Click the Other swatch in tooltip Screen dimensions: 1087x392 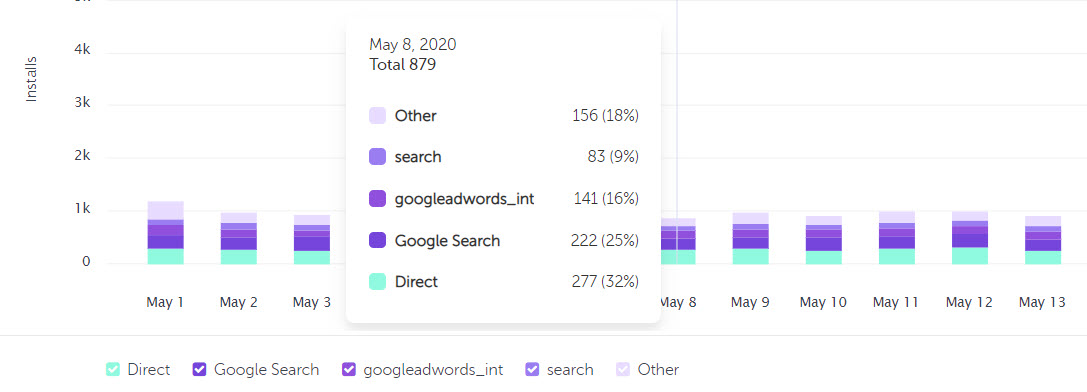tap(378, 116)
